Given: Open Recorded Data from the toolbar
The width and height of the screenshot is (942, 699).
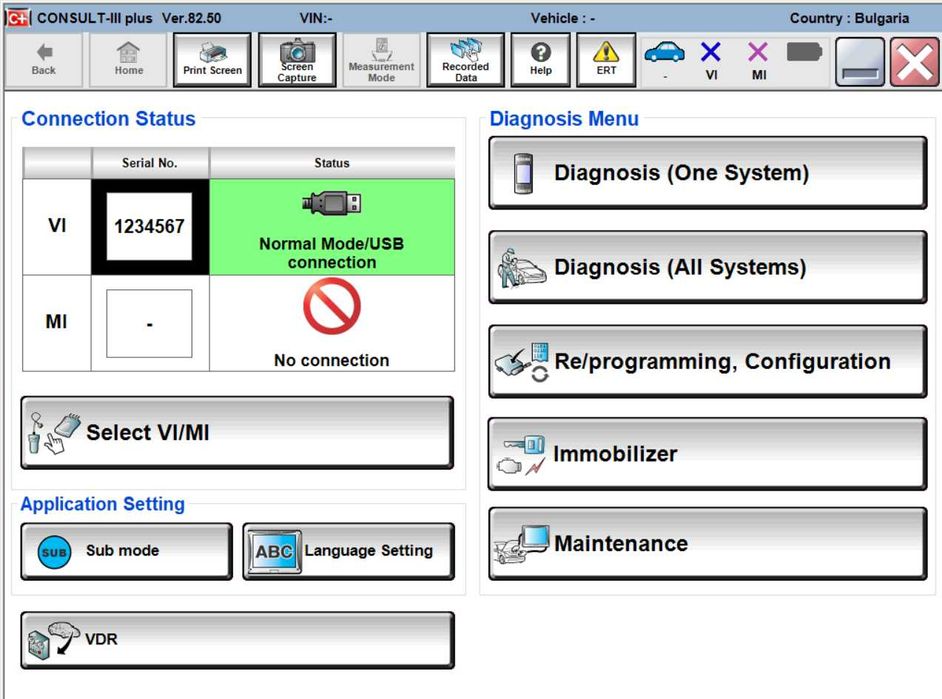Looking at the screenshot, I should tap(465, 59).
